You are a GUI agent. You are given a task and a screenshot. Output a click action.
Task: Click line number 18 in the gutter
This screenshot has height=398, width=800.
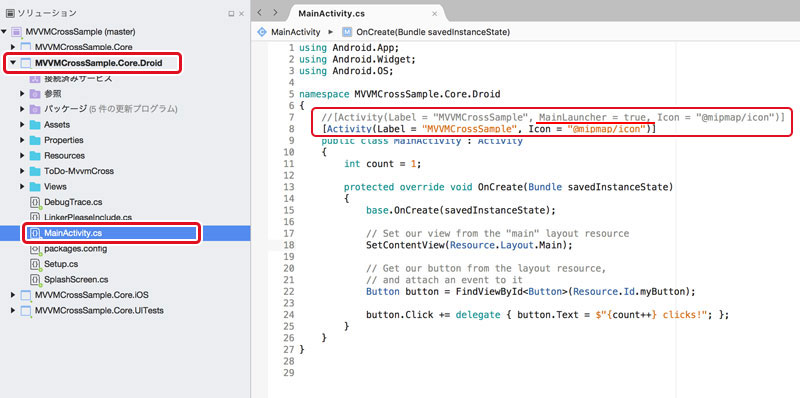point(288,245)
